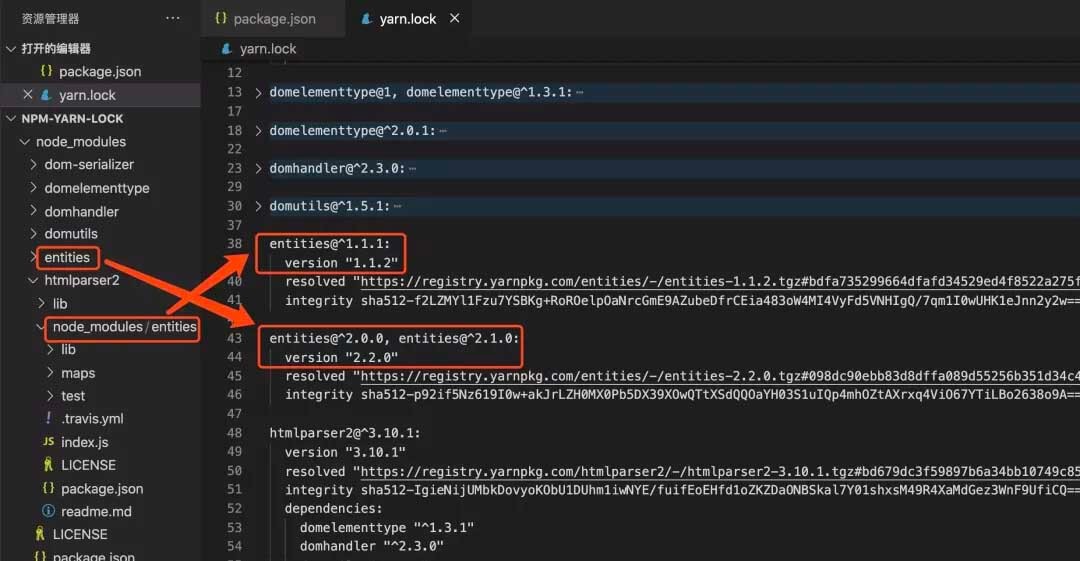Unfold the domutils@^1.5.1 block at line 30
Image resolution: width=1080 pixels, height=561 pixels.
pos(259,206)
